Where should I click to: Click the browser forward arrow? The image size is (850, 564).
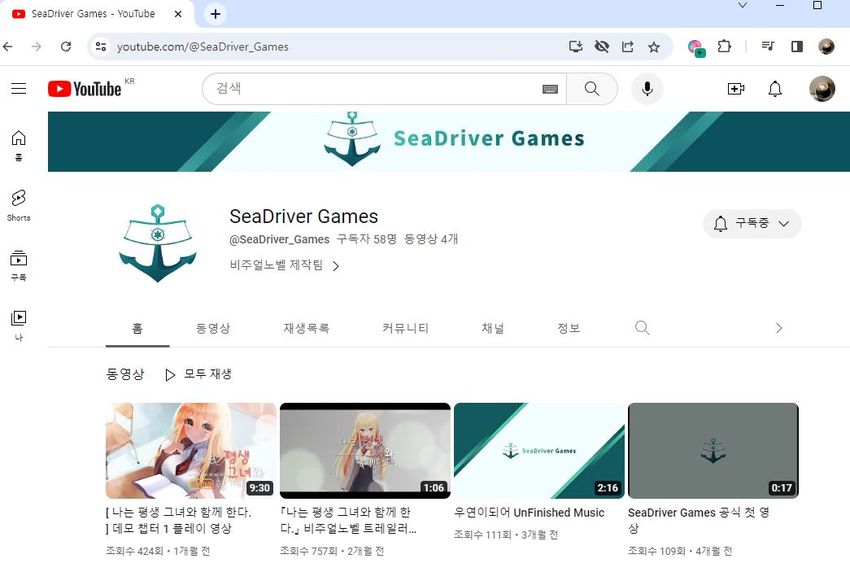pyautogui.click(x=36, y=47)
